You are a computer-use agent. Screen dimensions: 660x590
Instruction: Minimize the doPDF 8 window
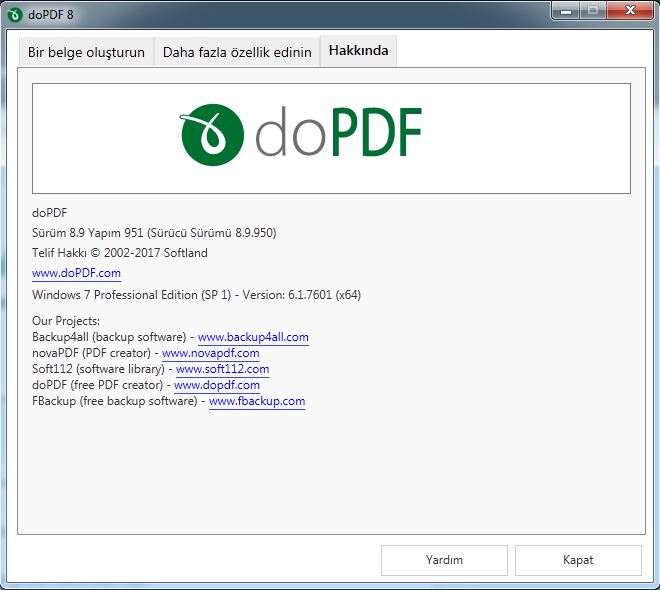[566, 11]
